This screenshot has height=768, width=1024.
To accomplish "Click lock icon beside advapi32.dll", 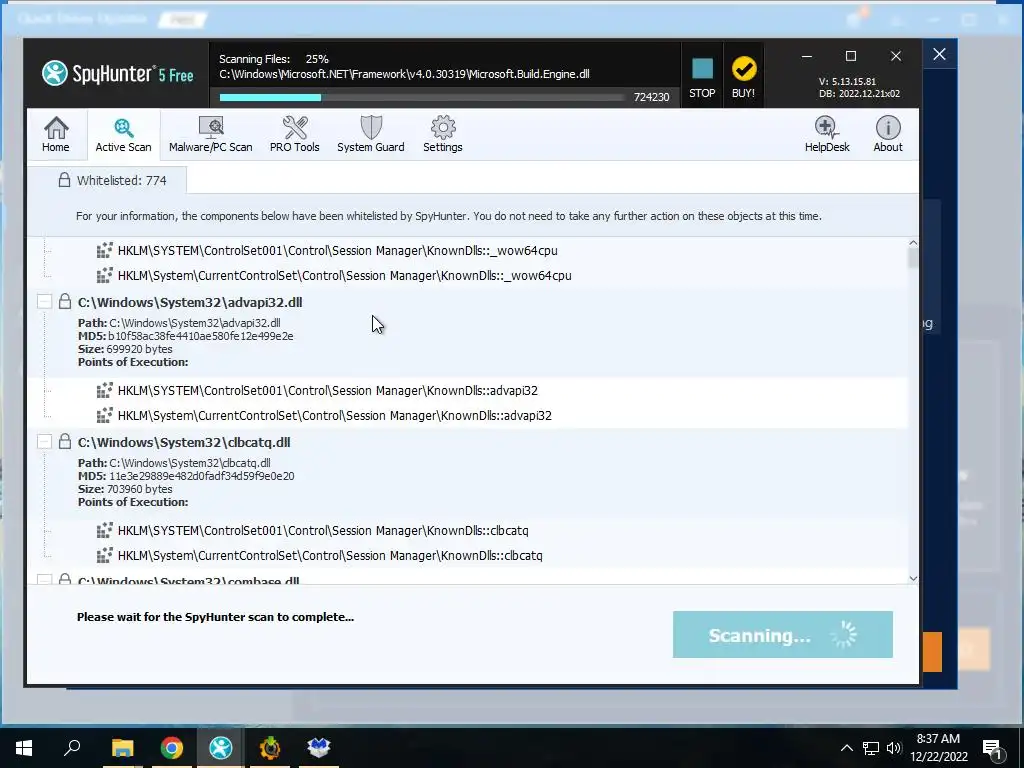I will pos(65,301).
